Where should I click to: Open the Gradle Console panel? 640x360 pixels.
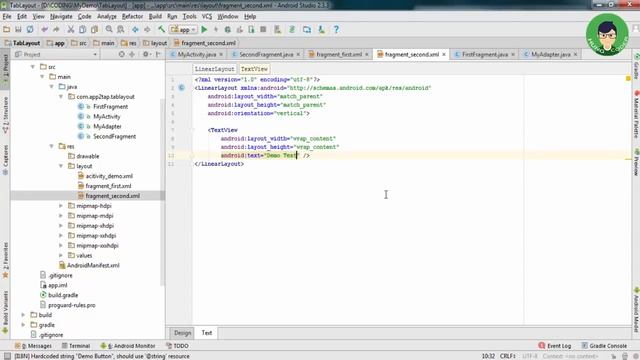coord(604,346)
